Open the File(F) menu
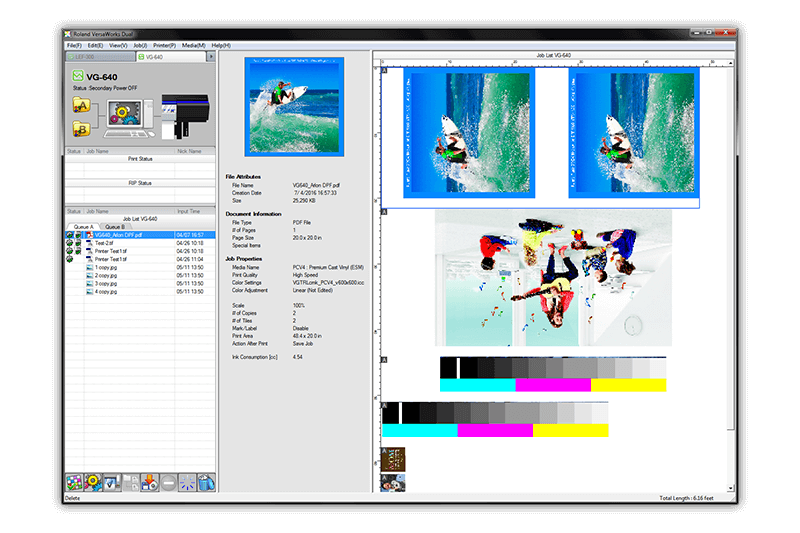Image resolution: width=800 pixels, height=533 pixels. [x=74, y=45]
